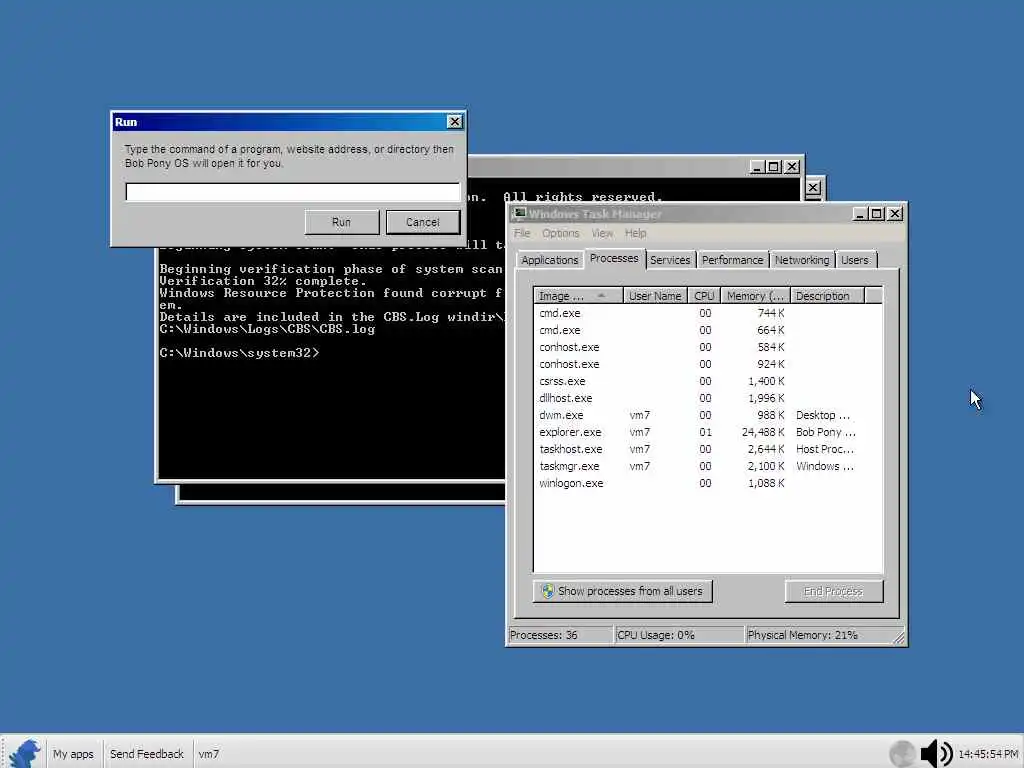The height and width of the screenshot is (768, 1024).
Task: Click the Task Manager resize grip corner
Action: (899, 638)
